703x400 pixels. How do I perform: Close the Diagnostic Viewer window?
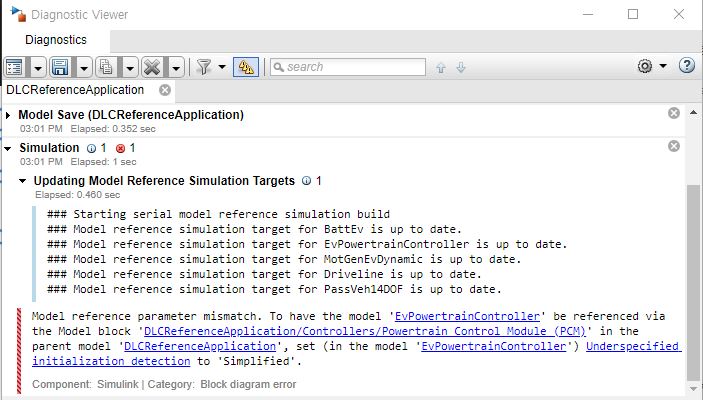tap(679, 14)
